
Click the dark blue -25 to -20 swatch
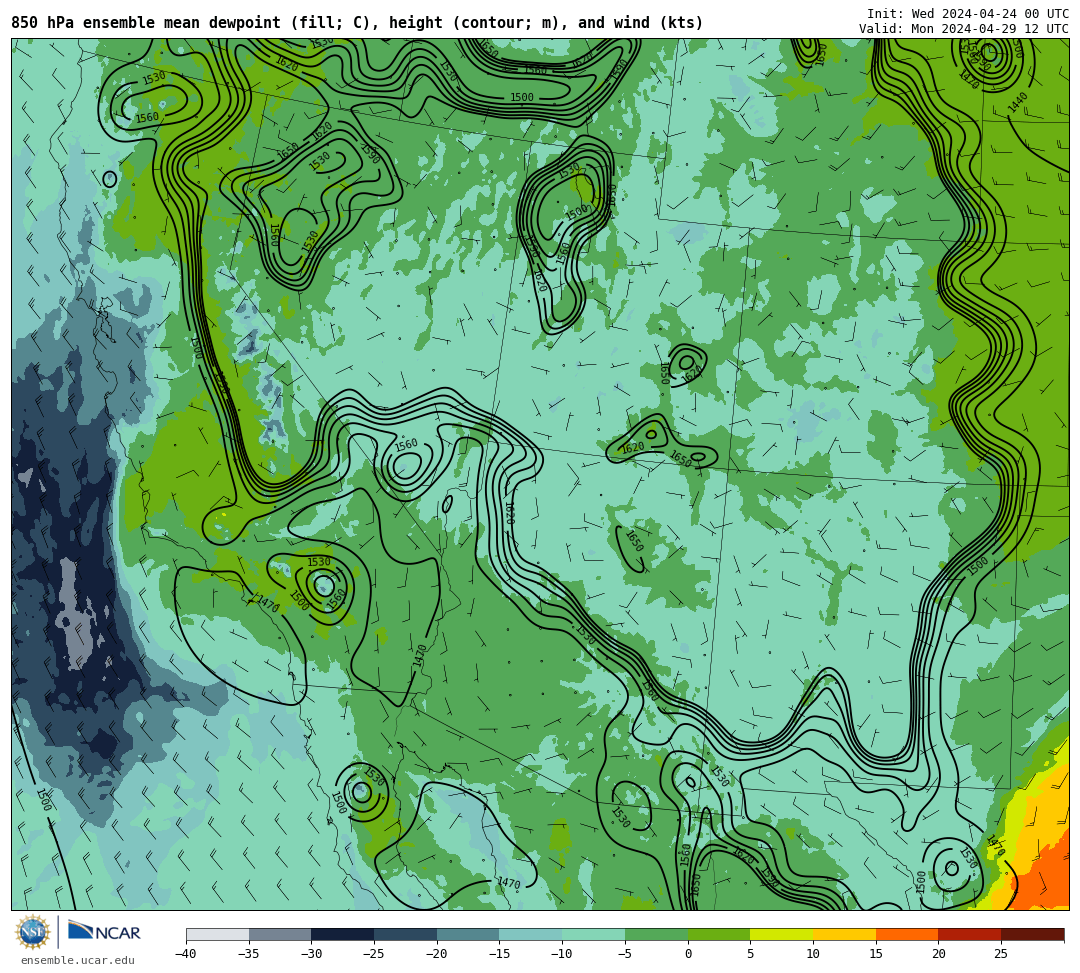point(405,934)
